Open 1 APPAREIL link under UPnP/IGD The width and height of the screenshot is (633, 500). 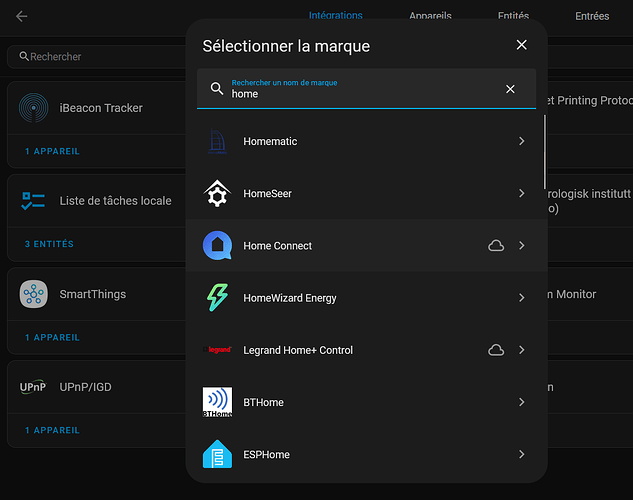click(52, 430)
